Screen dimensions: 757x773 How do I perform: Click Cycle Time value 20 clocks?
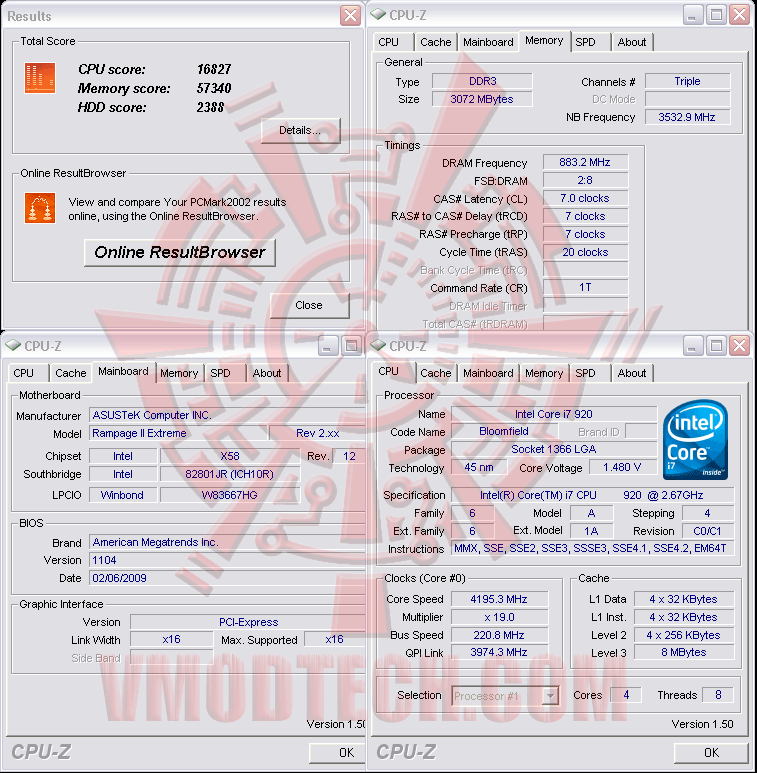[x=585, y=252]
